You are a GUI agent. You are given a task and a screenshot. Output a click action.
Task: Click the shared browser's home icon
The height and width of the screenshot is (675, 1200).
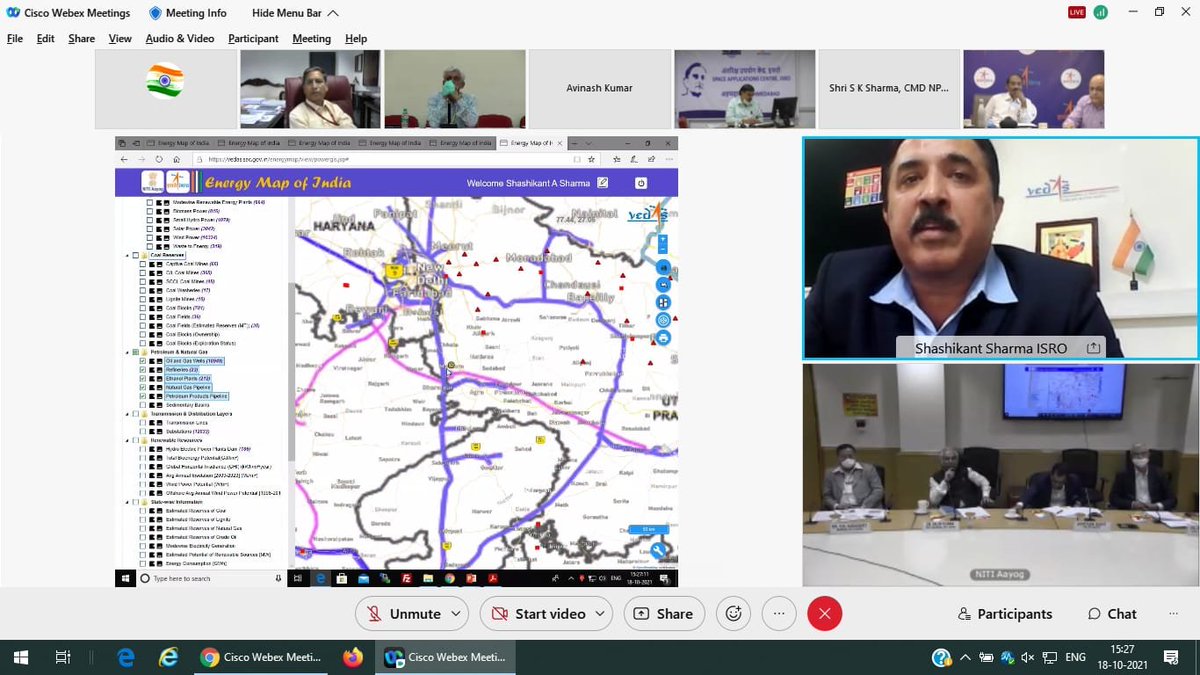176,159
